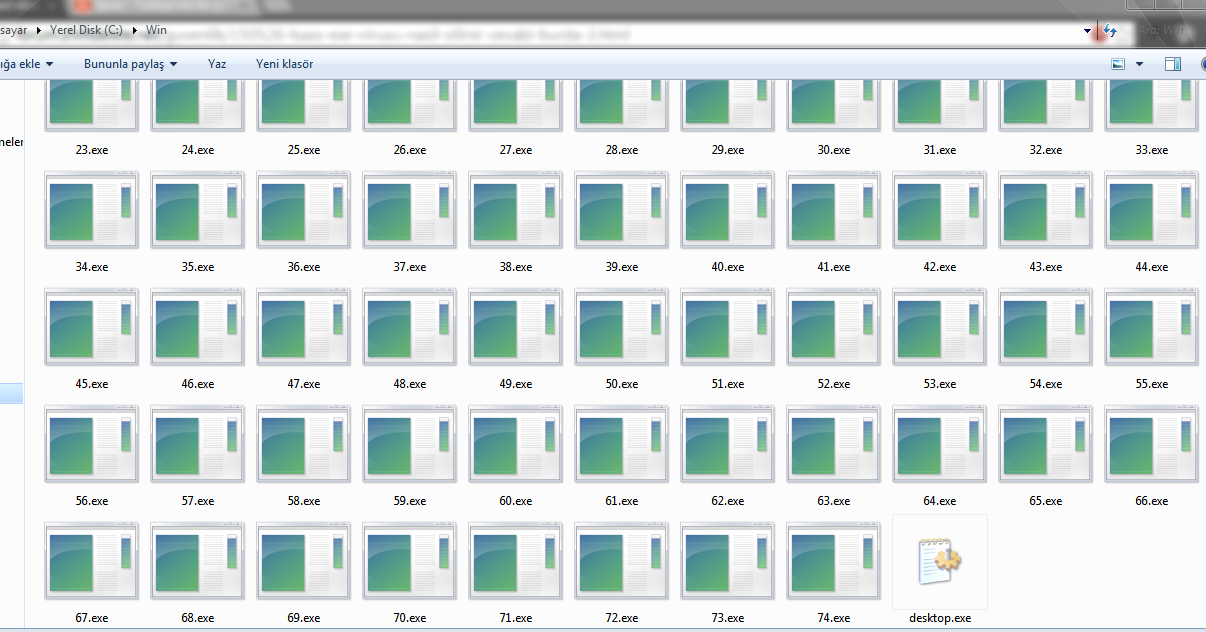Select the 51.exe file icon

tap(728, 327)
